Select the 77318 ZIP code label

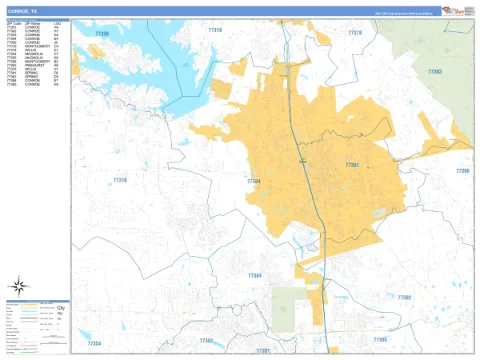point(215,30)
